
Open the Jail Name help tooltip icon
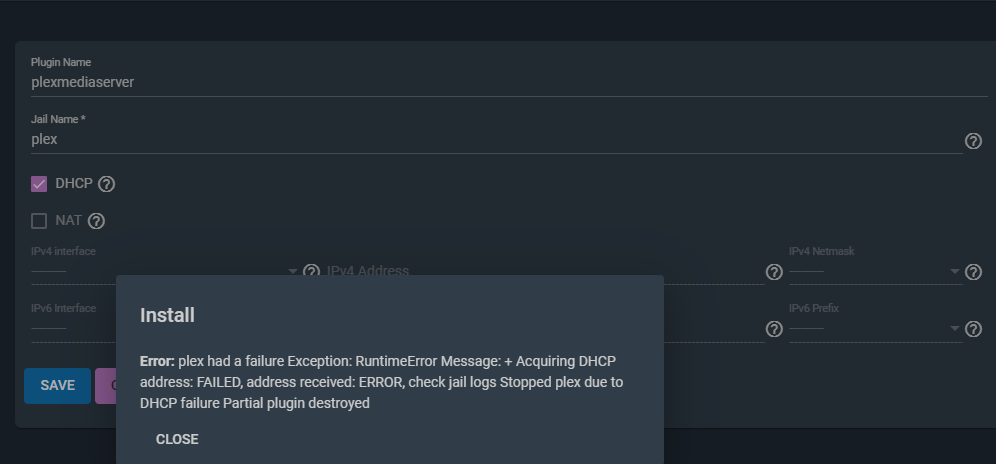pos(972,141)
